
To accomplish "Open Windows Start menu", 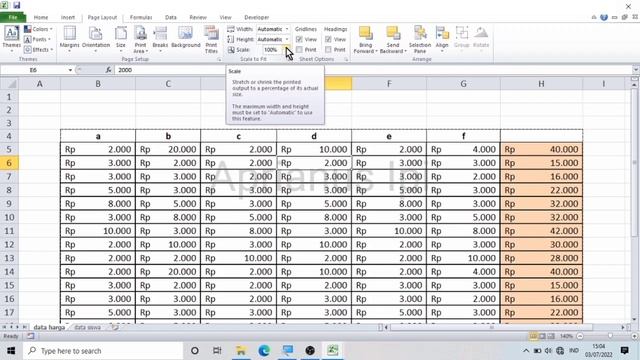I will (11, 351).
